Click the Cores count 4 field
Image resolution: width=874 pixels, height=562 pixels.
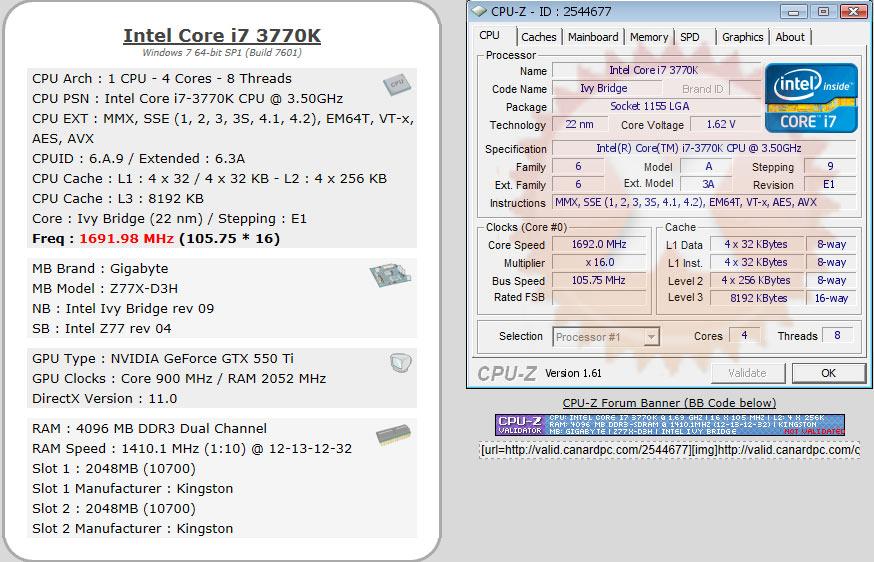coord(744,336)
